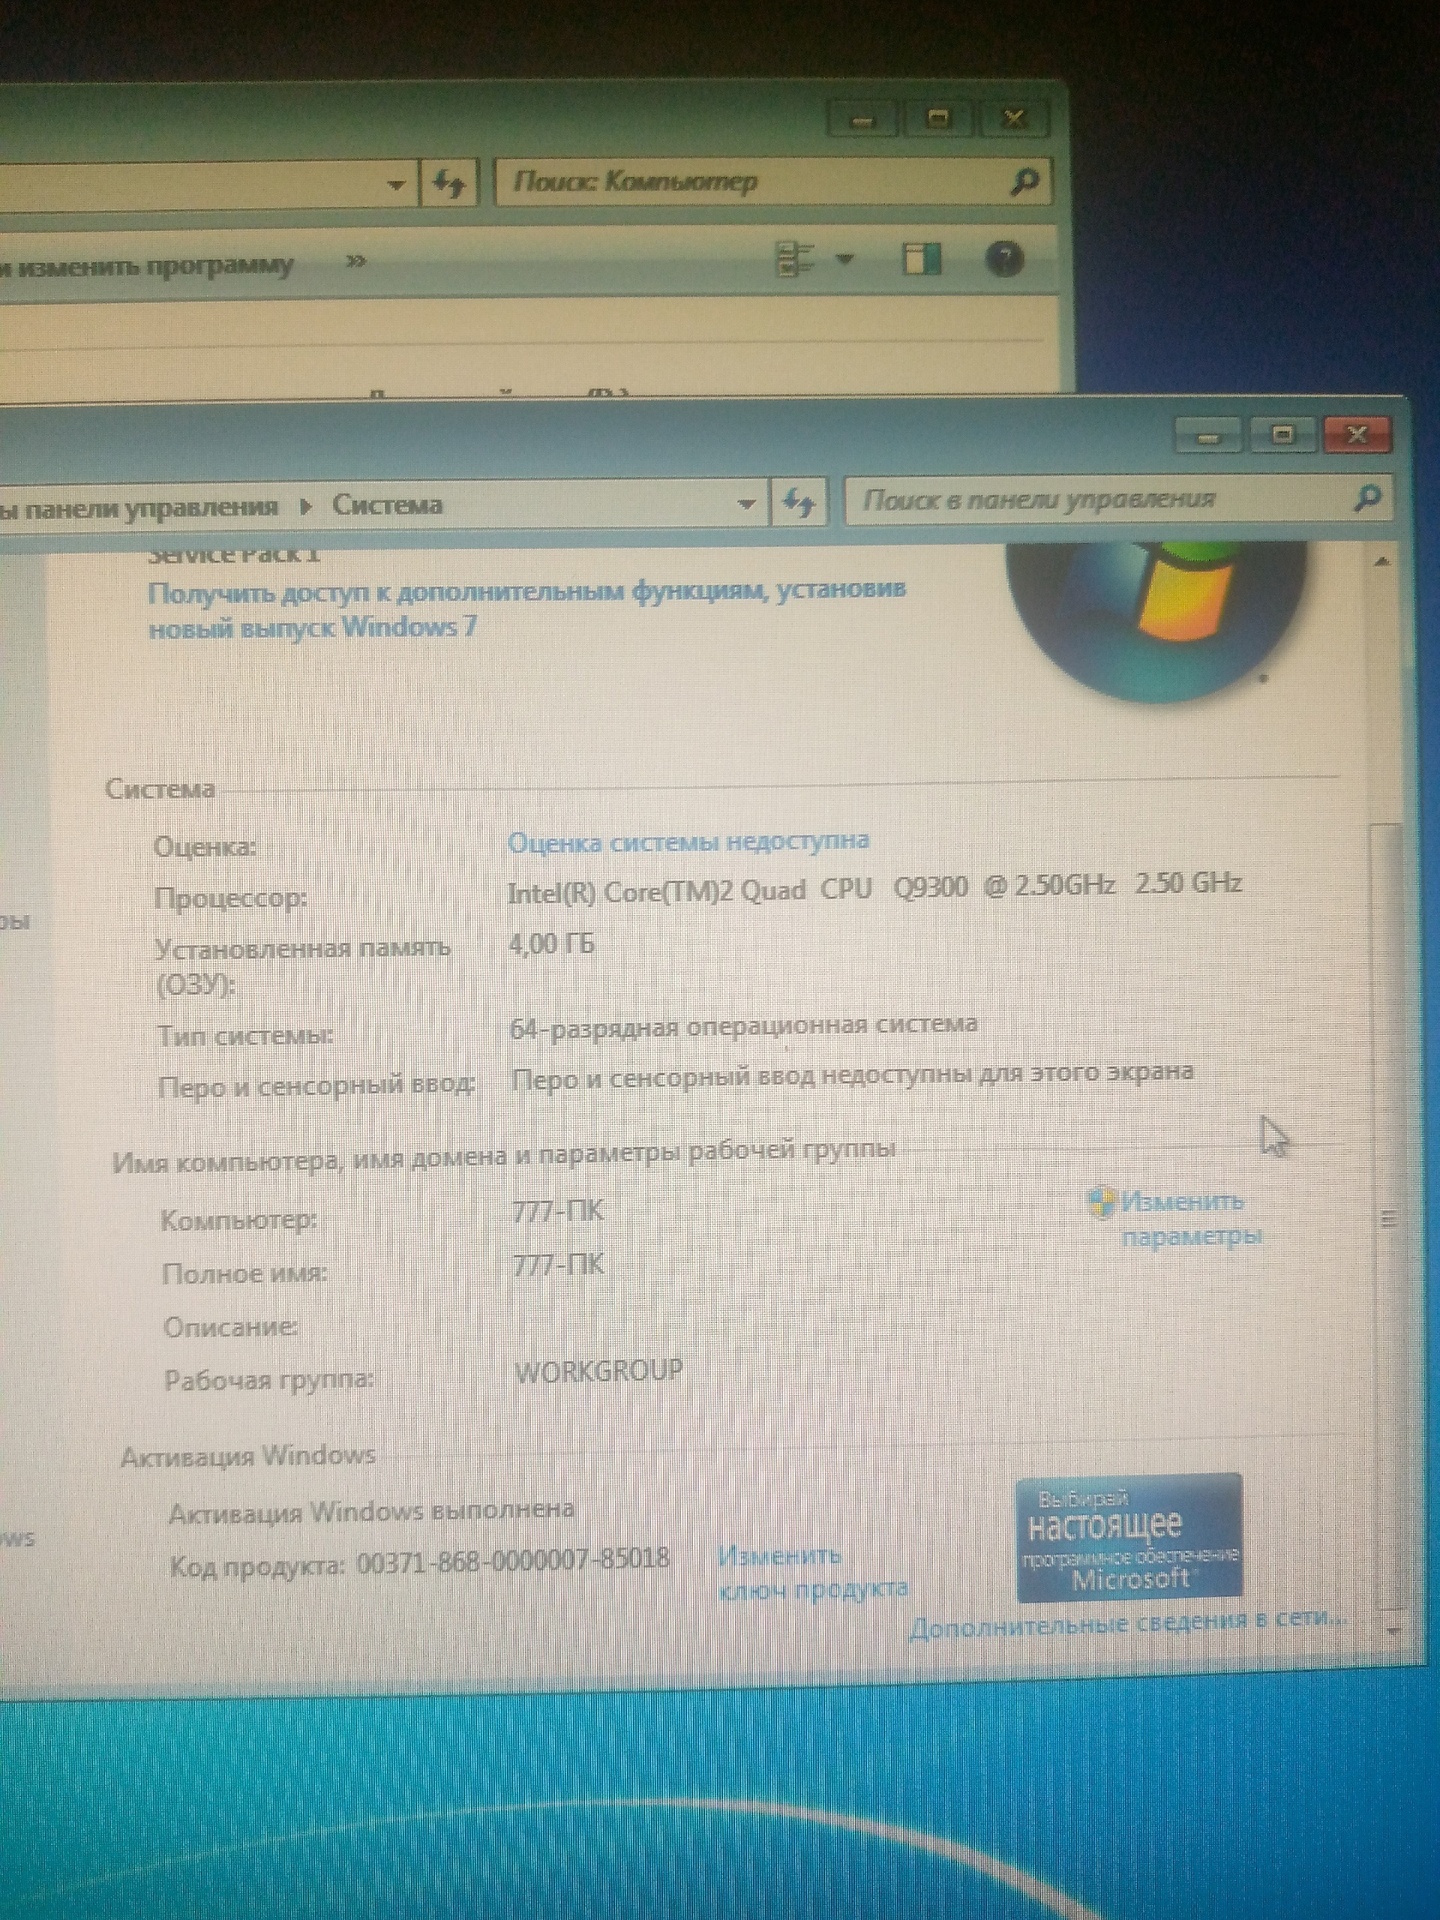The height and width of the screenshot is (1920, 1440).
Task: Change view using the view icon in Computer window
Action: coord(796,260)
